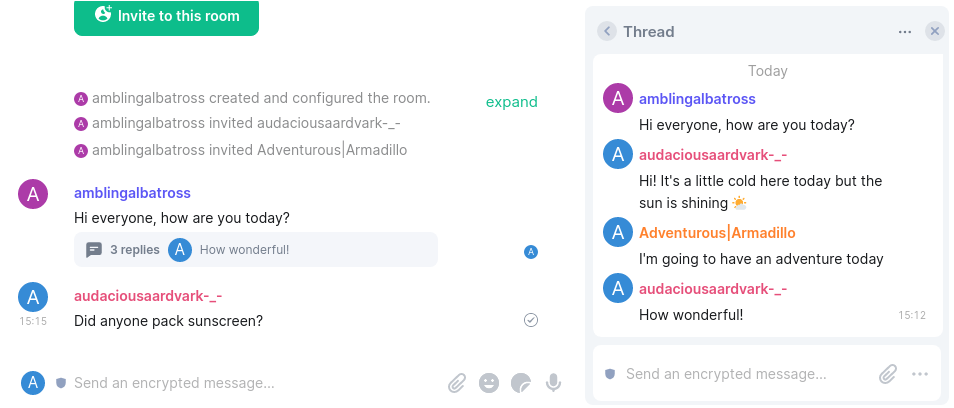Open more options in thread composer
The height and width of the screenshot is (408, 954).
[920, 374]
